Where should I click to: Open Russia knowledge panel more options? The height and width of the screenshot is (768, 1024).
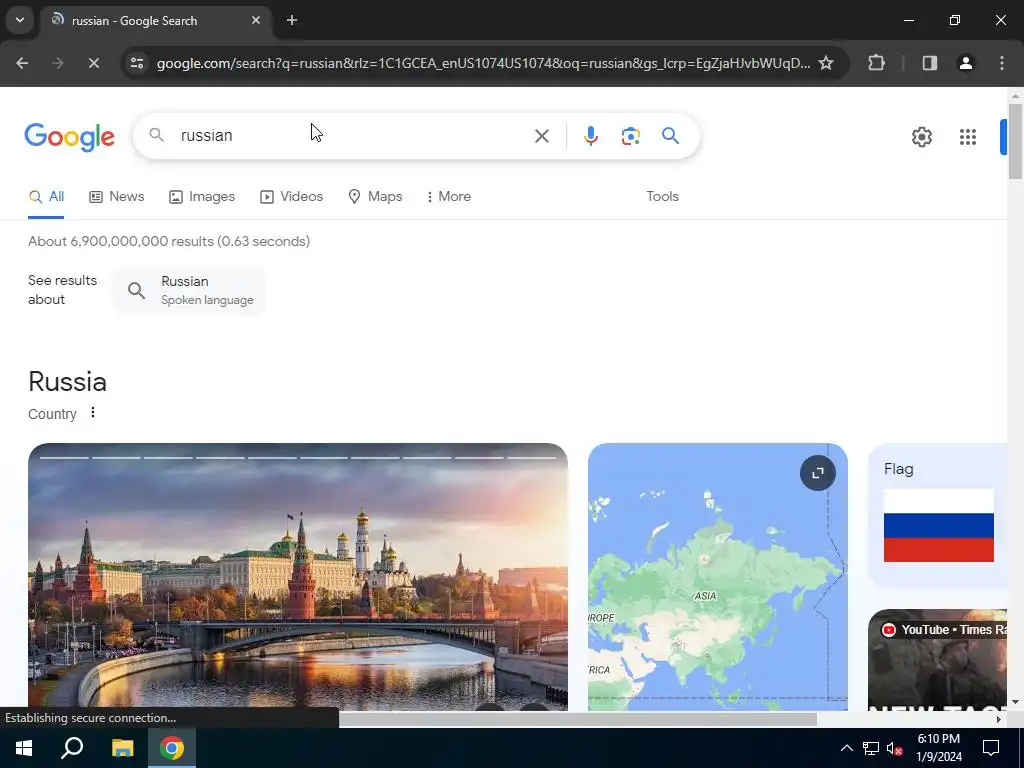(x=93, y=413)
